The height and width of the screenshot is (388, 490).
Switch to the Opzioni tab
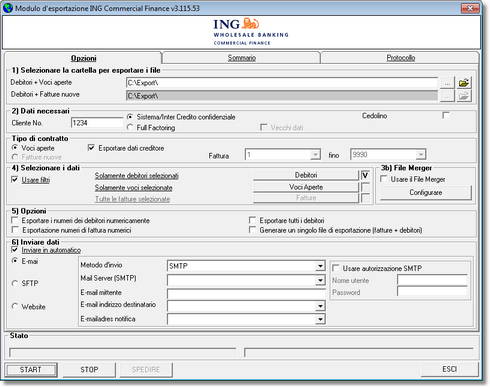(x=84, y=58)
